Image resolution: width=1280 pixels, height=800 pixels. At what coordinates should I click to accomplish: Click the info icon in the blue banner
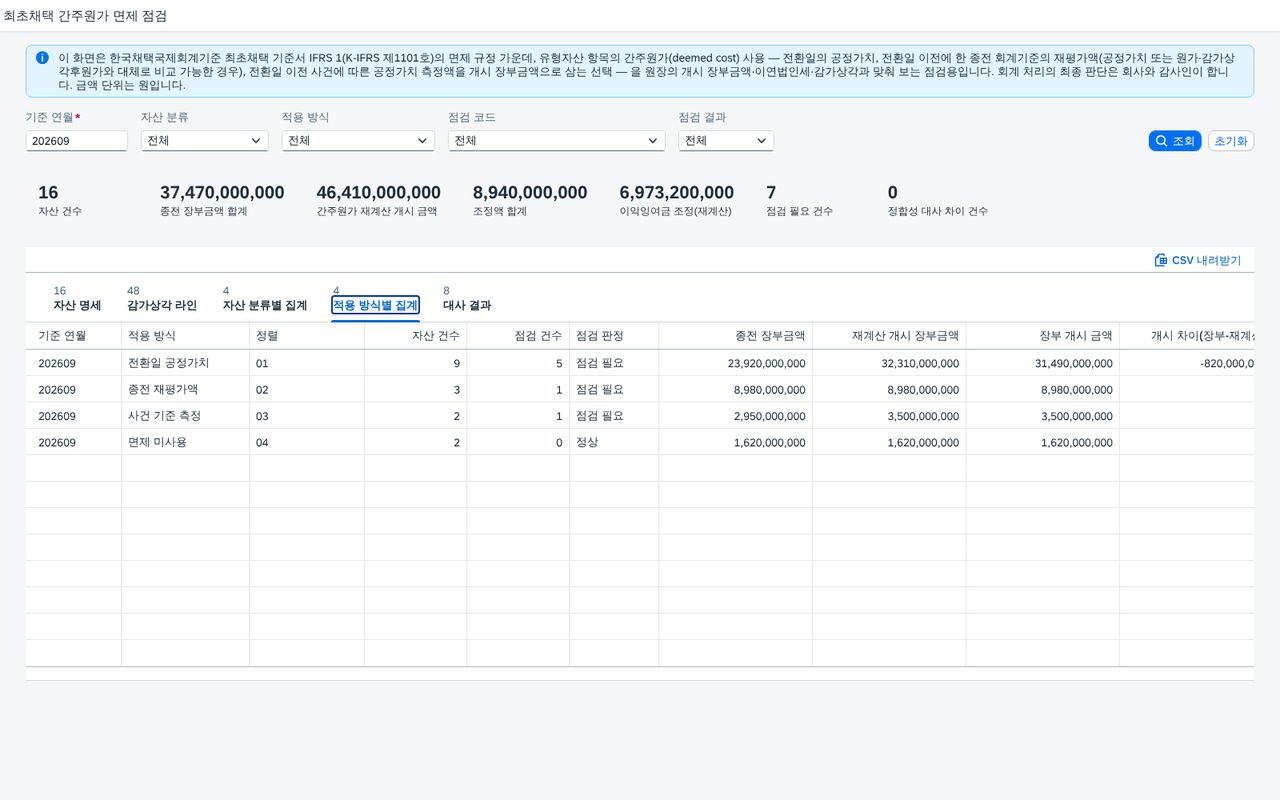(42, 58)
